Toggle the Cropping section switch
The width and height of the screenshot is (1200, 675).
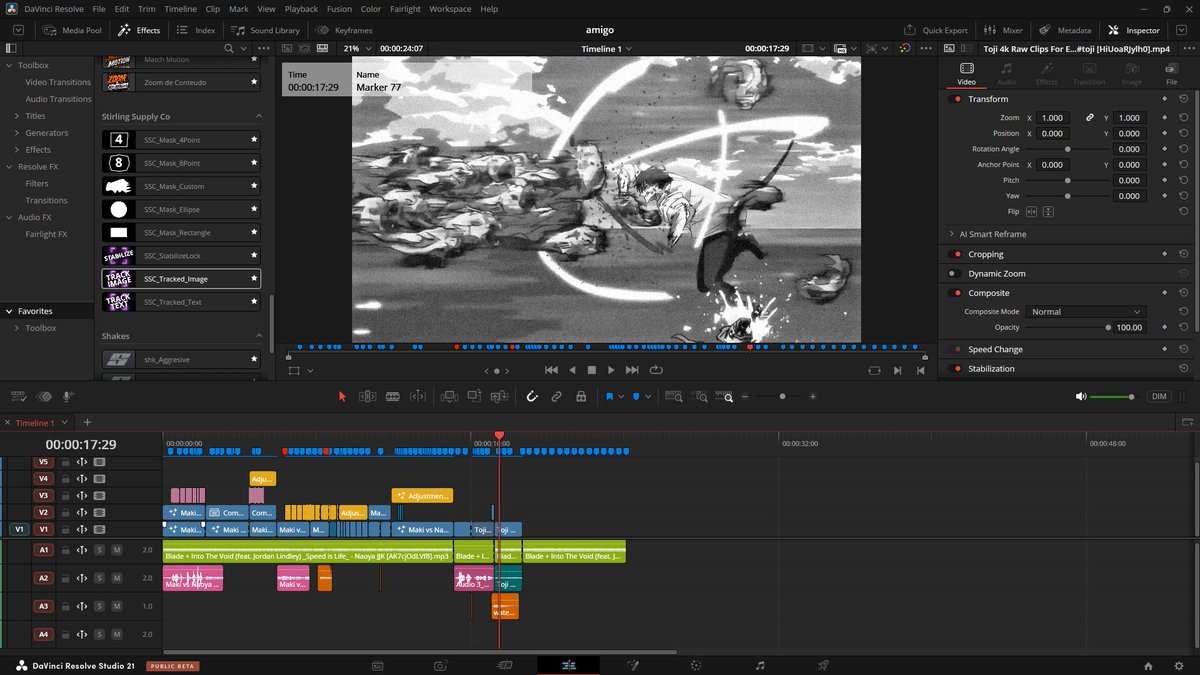point(957,255)
